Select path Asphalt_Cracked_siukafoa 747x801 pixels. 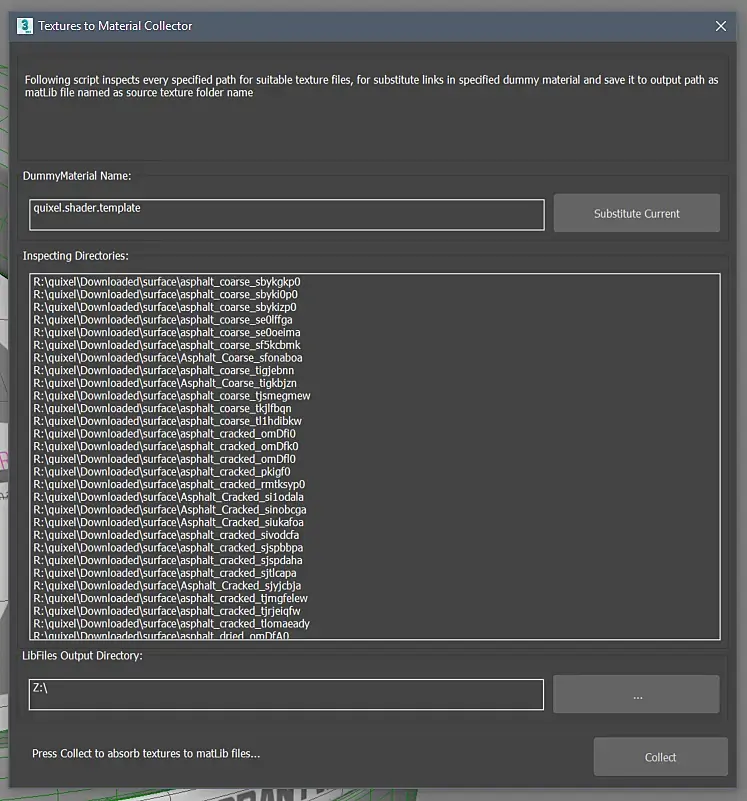point(169,523)
